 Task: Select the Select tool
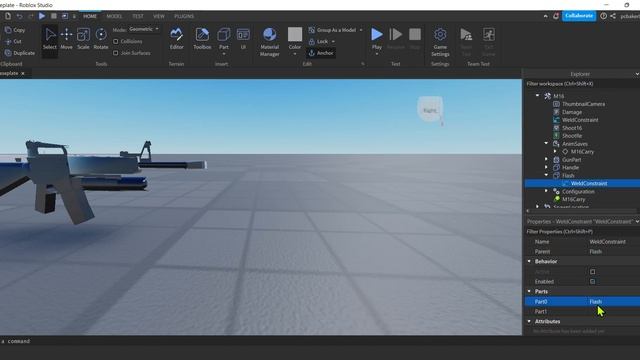50,39
